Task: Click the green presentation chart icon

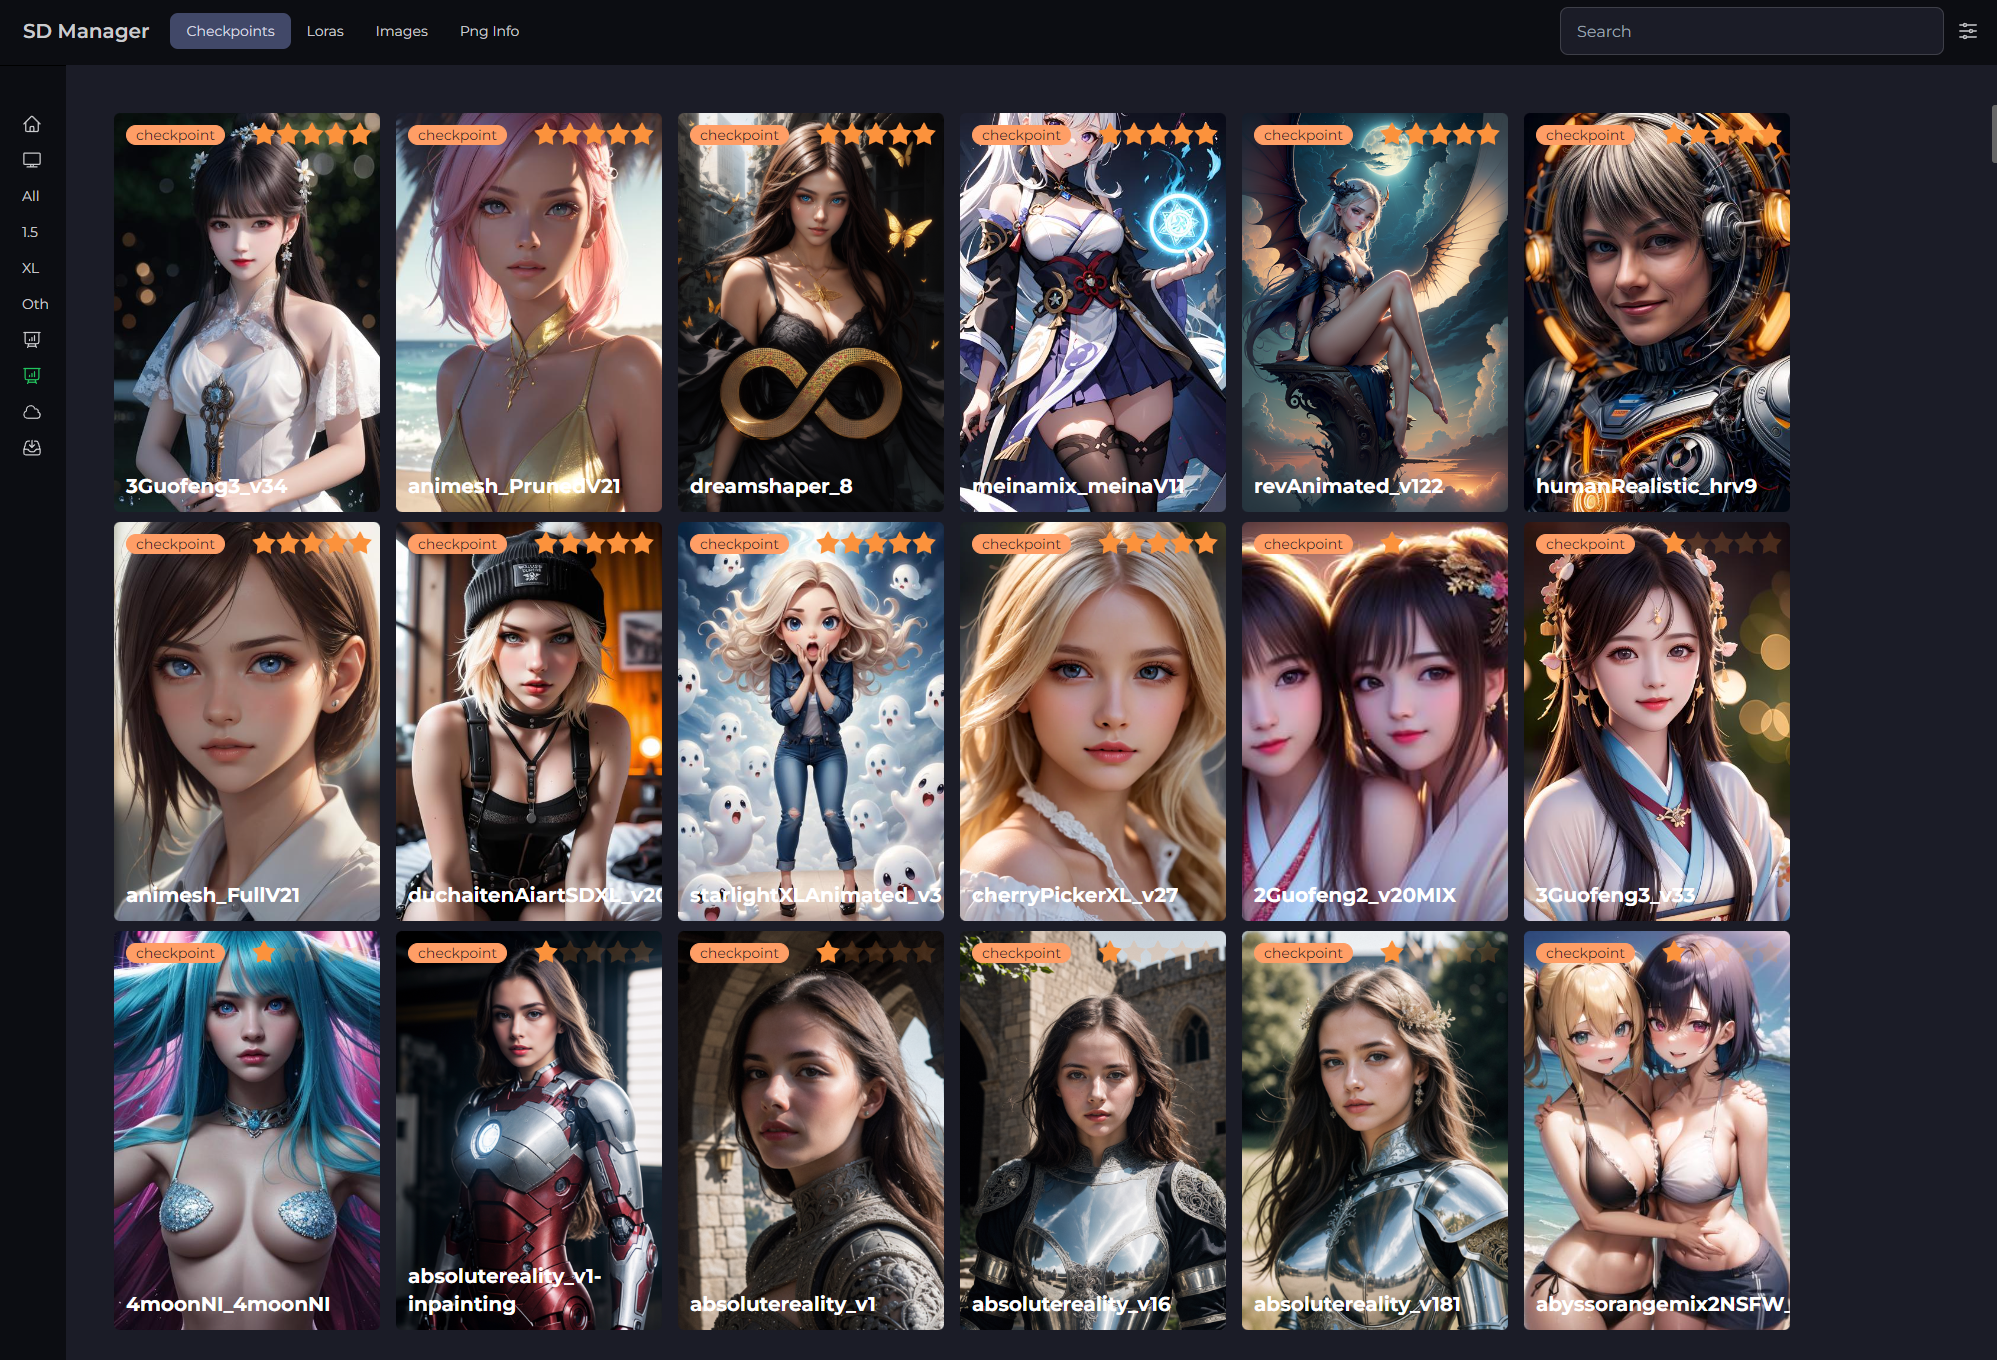Action: (x=32, y=376)
